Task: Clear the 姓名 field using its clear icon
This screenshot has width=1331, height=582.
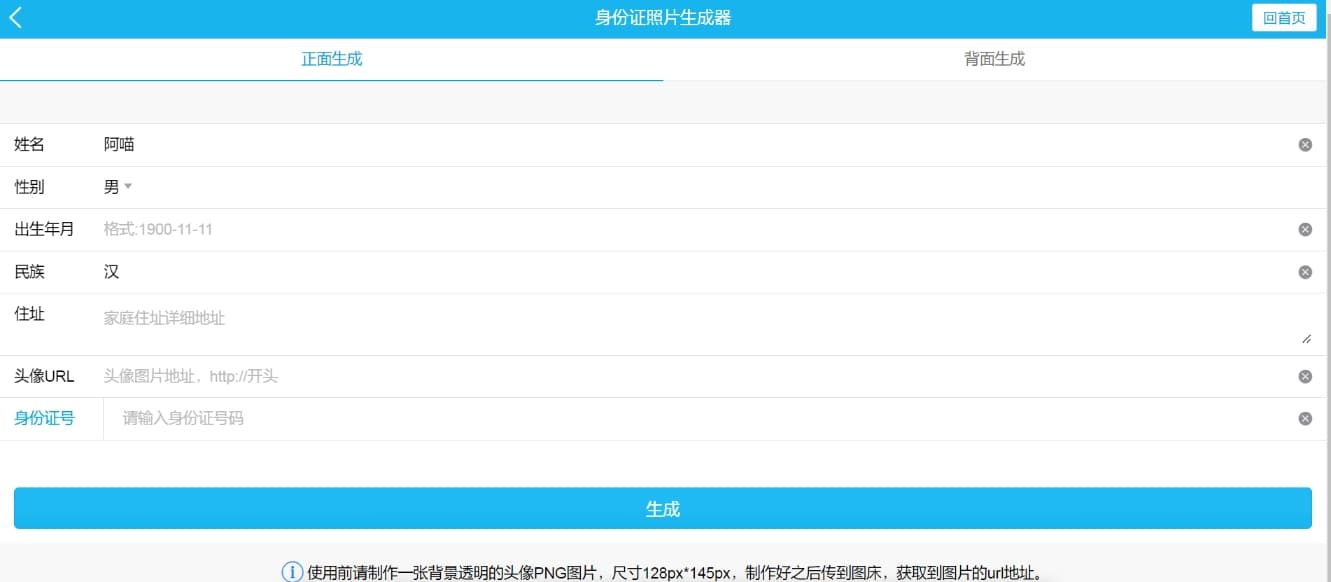Action: (x=1305, y=144)
